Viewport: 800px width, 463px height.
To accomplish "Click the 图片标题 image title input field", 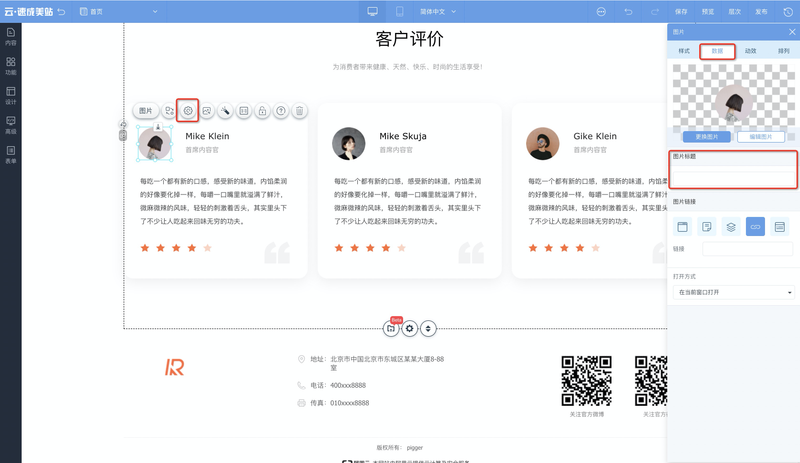I will (x=733, y=179).
